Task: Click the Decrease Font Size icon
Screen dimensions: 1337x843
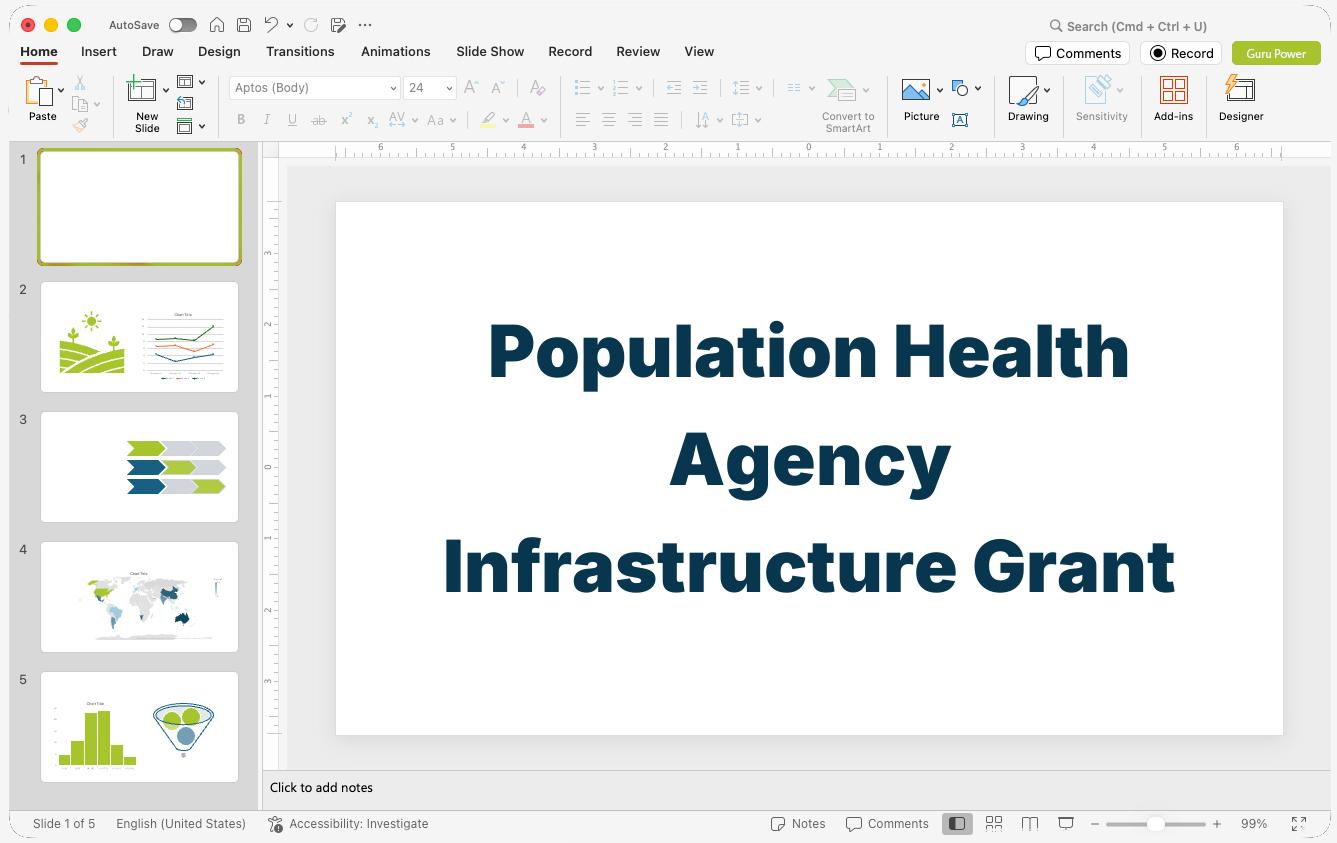Action: point(498,88)
